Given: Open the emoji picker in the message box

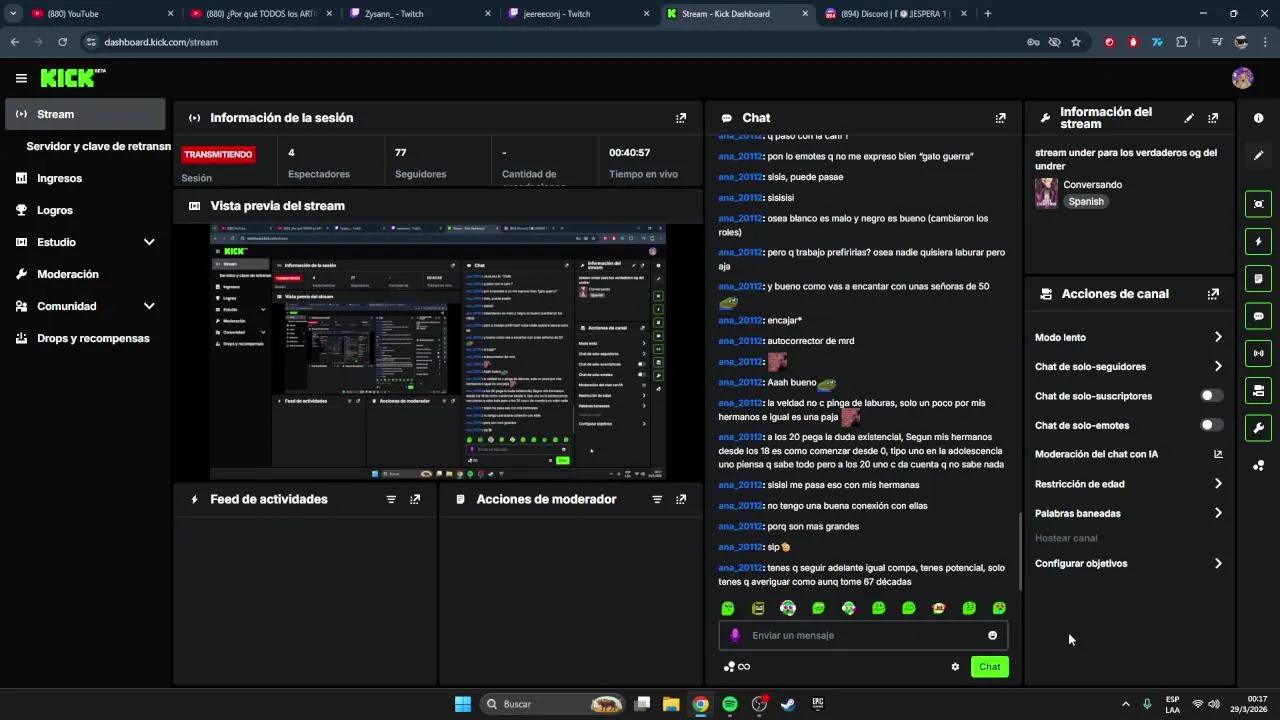Looking at the screenshot, I should click(992, 635).
